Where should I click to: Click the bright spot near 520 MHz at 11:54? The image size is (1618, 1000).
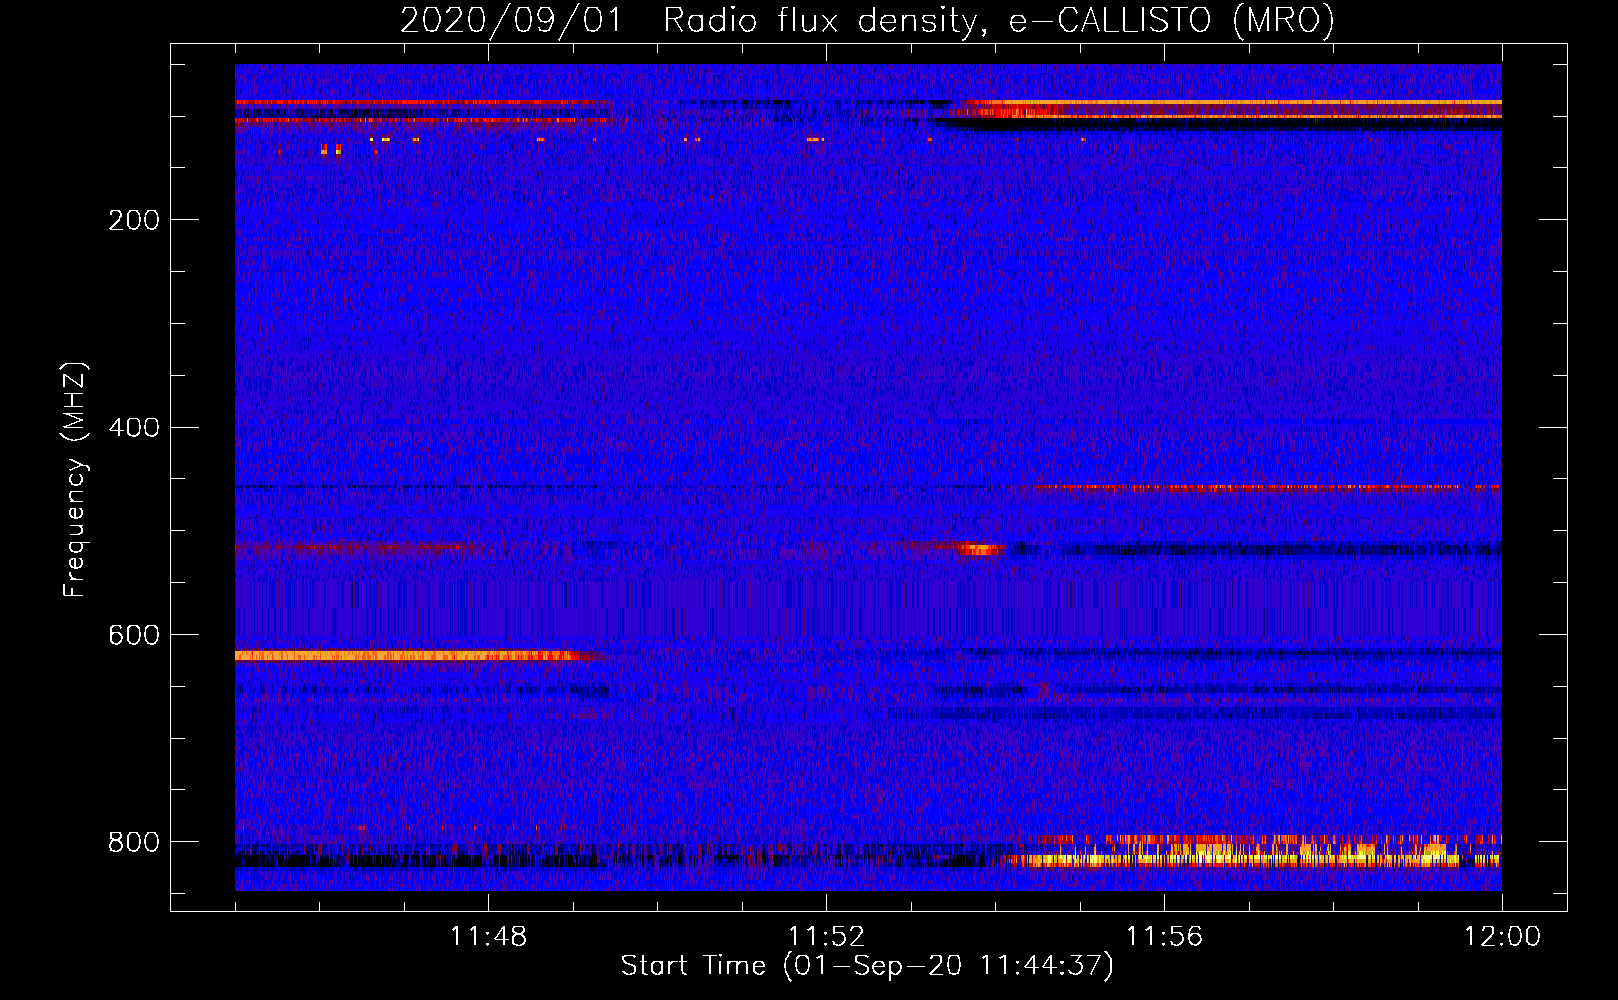click(x=979, y=549)
